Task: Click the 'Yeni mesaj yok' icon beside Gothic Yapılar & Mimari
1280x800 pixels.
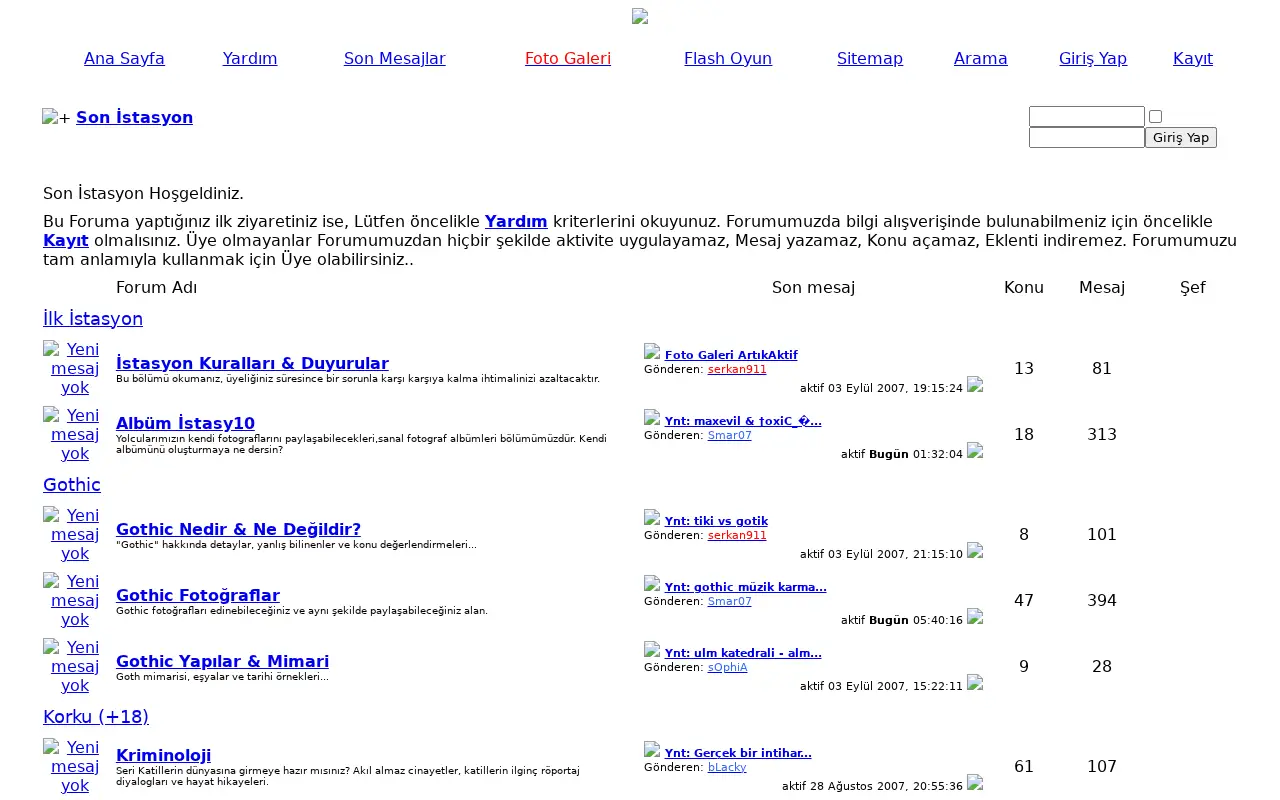Action: pos(75,666)
